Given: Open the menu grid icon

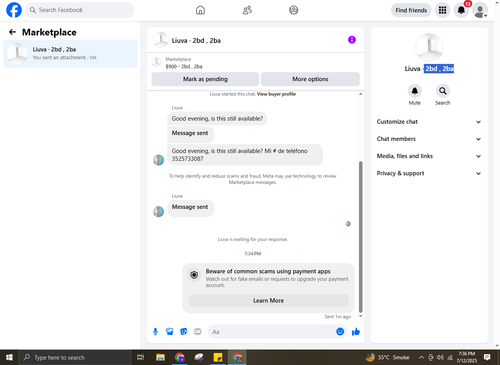Looking at the screenshot, I should click(x=442, y=10).
